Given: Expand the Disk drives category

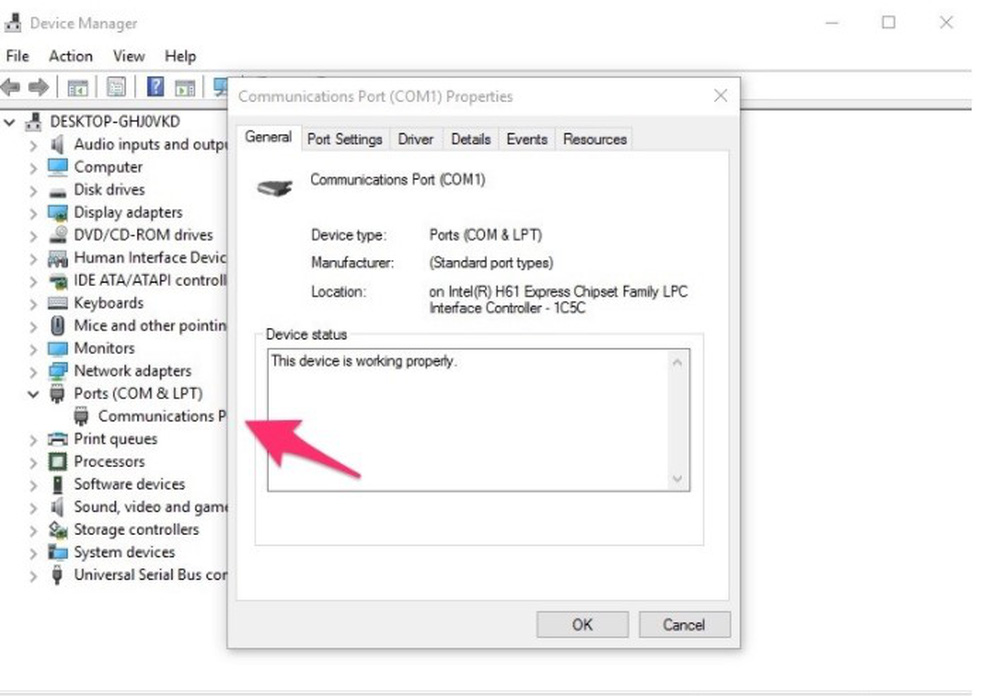Looking at the screenshot, I should (x=34, y=190).
